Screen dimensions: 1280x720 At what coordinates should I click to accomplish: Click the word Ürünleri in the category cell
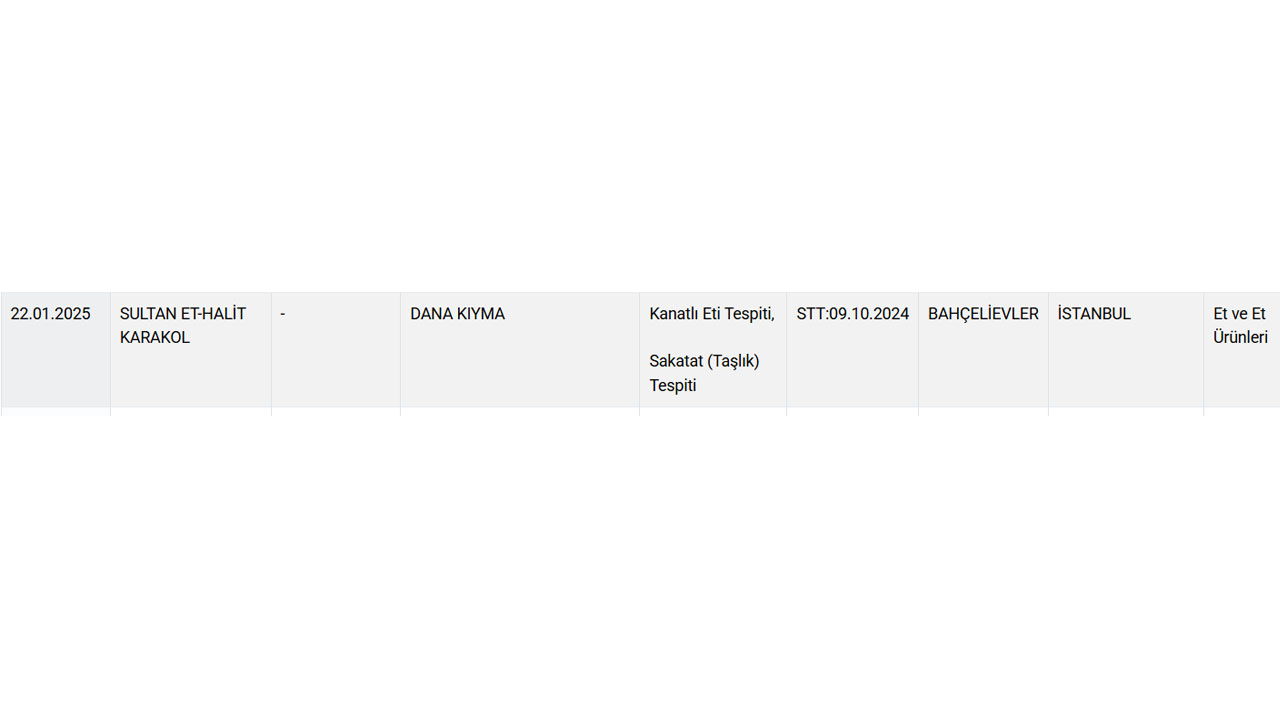point(1240,338)
